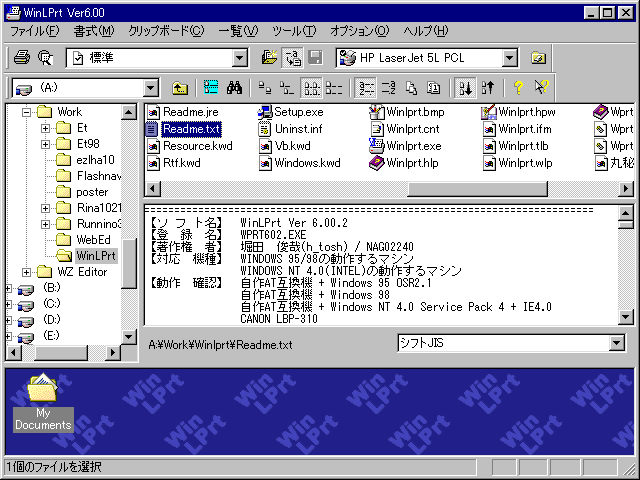Select the ezlha10 folder in tree
Viewport: 640px width, 480px height.
tap(85, 160)
